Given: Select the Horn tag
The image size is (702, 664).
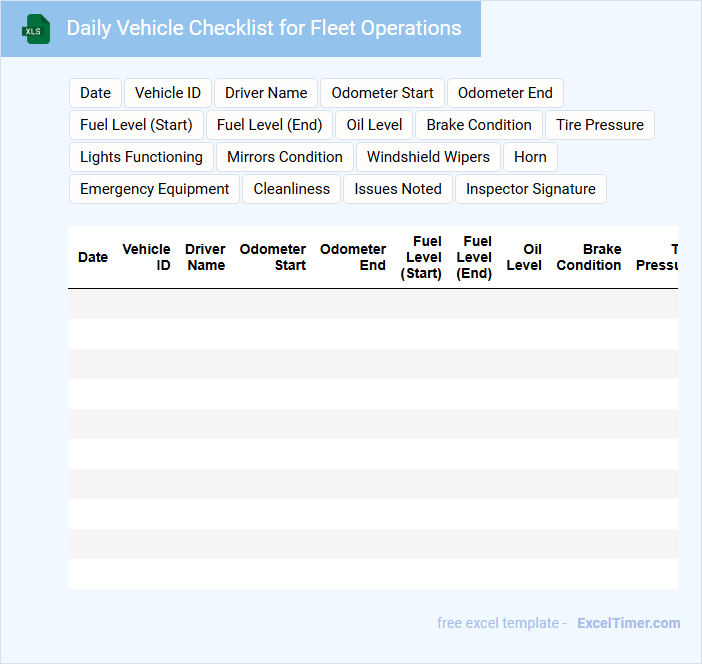Looking at the screenshot, I should [530, 157].
